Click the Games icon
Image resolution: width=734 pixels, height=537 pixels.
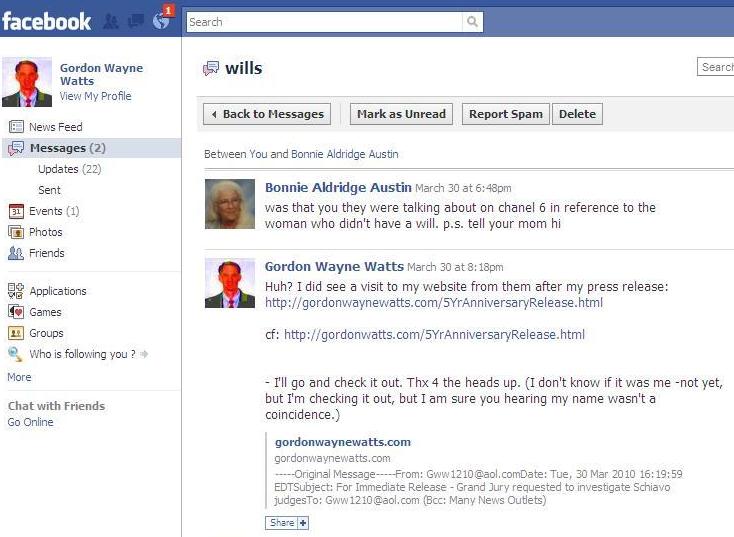coord(16,312)
